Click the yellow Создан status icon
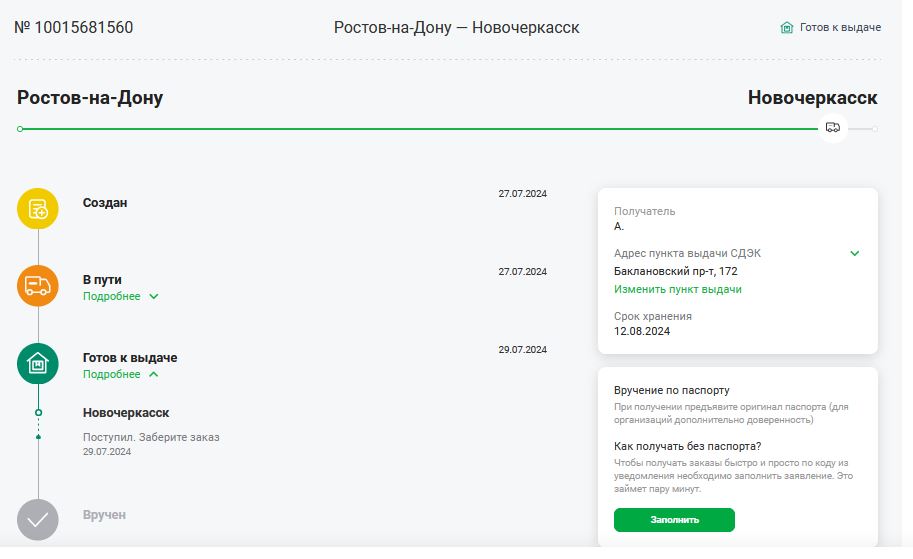The height and width of the screenshot is (559, 913). coord(38,208)
